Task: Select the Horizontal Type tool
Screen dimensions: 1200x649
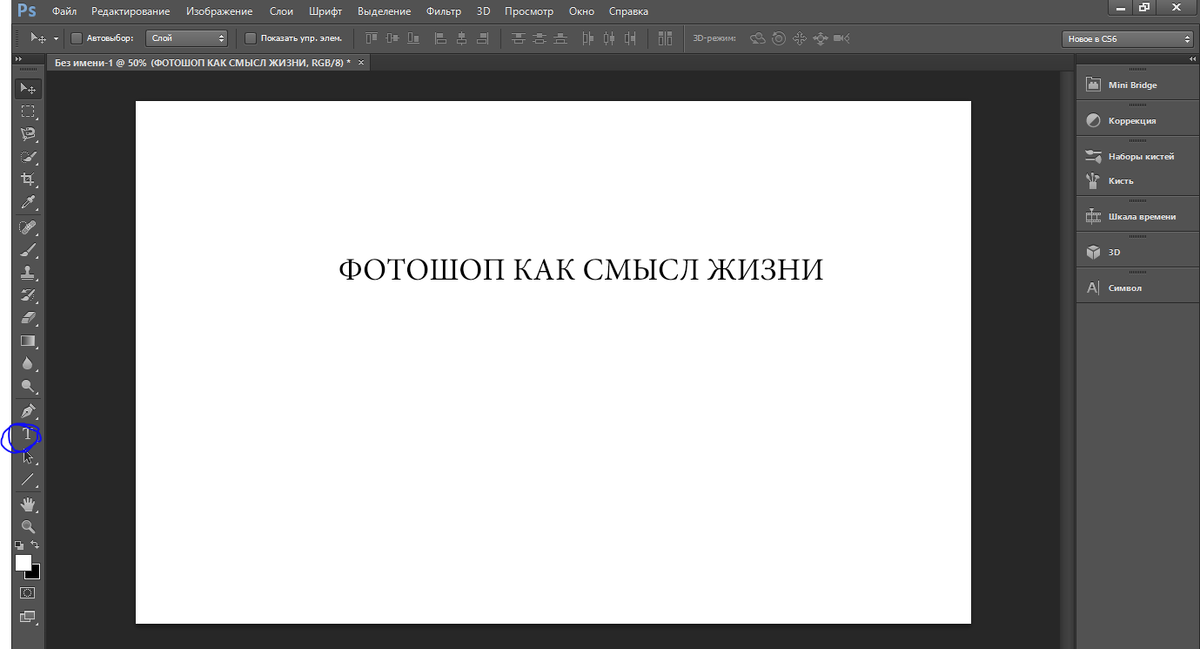Action: point(28,434)
